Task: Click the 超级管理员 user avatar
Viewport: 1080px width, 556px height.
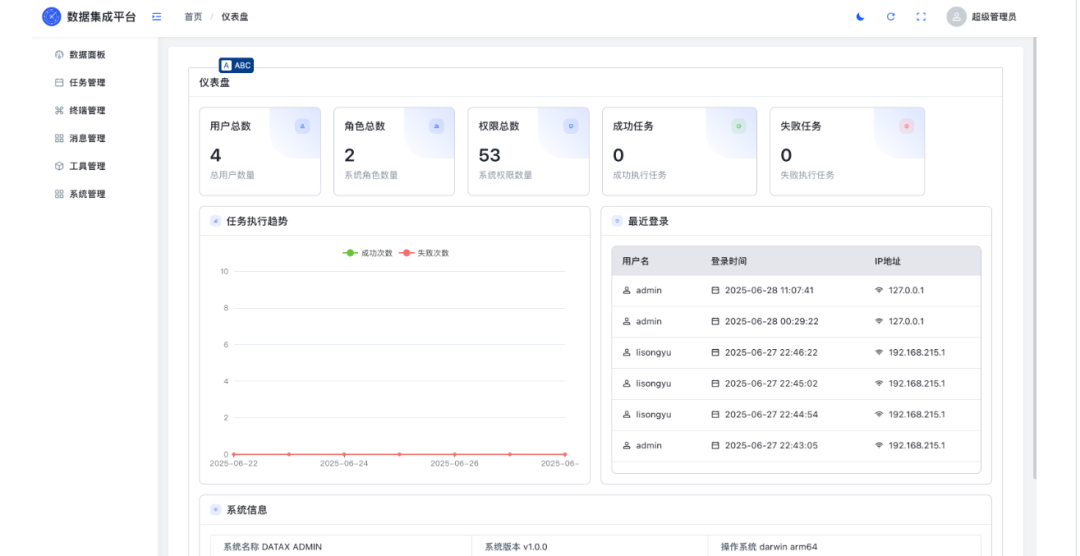Action: pos(956,17)
